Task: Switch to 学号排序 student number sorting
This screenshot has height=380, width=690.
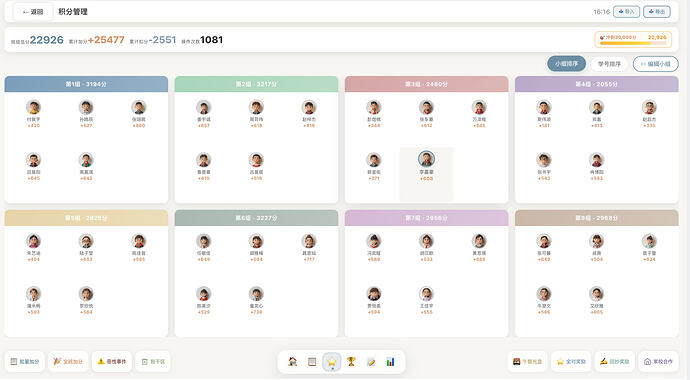Action: [x=609, y=64]
